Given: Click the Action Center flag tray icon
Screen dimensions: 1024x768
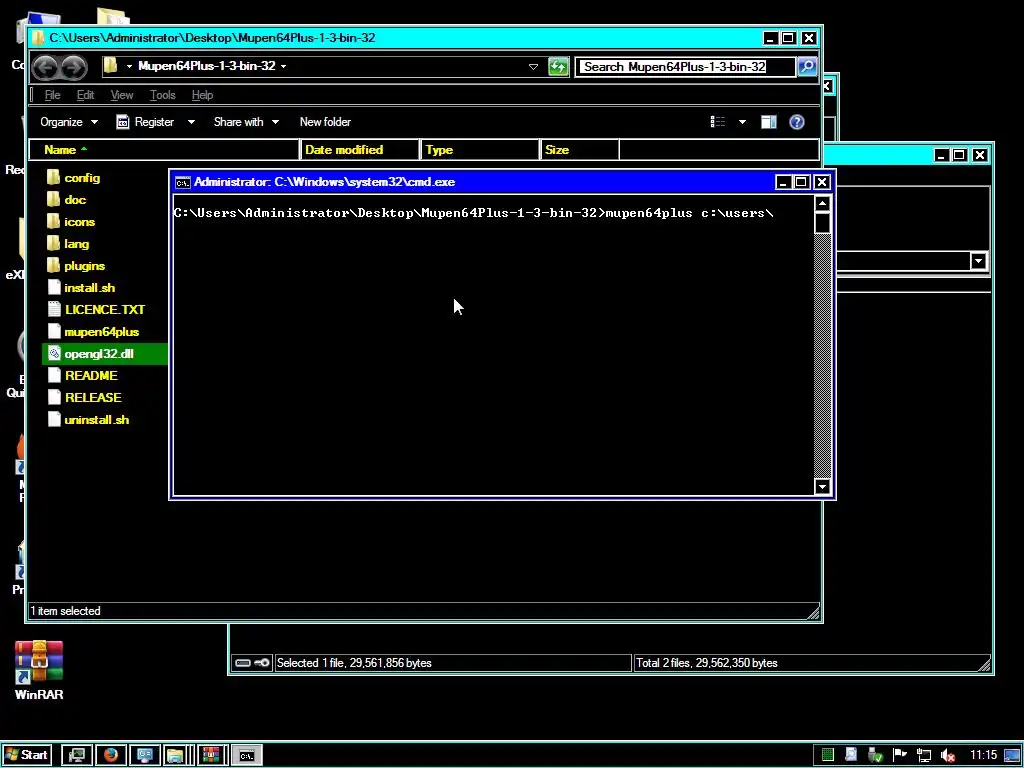Looking at the screenshot, I should [899, 755].
